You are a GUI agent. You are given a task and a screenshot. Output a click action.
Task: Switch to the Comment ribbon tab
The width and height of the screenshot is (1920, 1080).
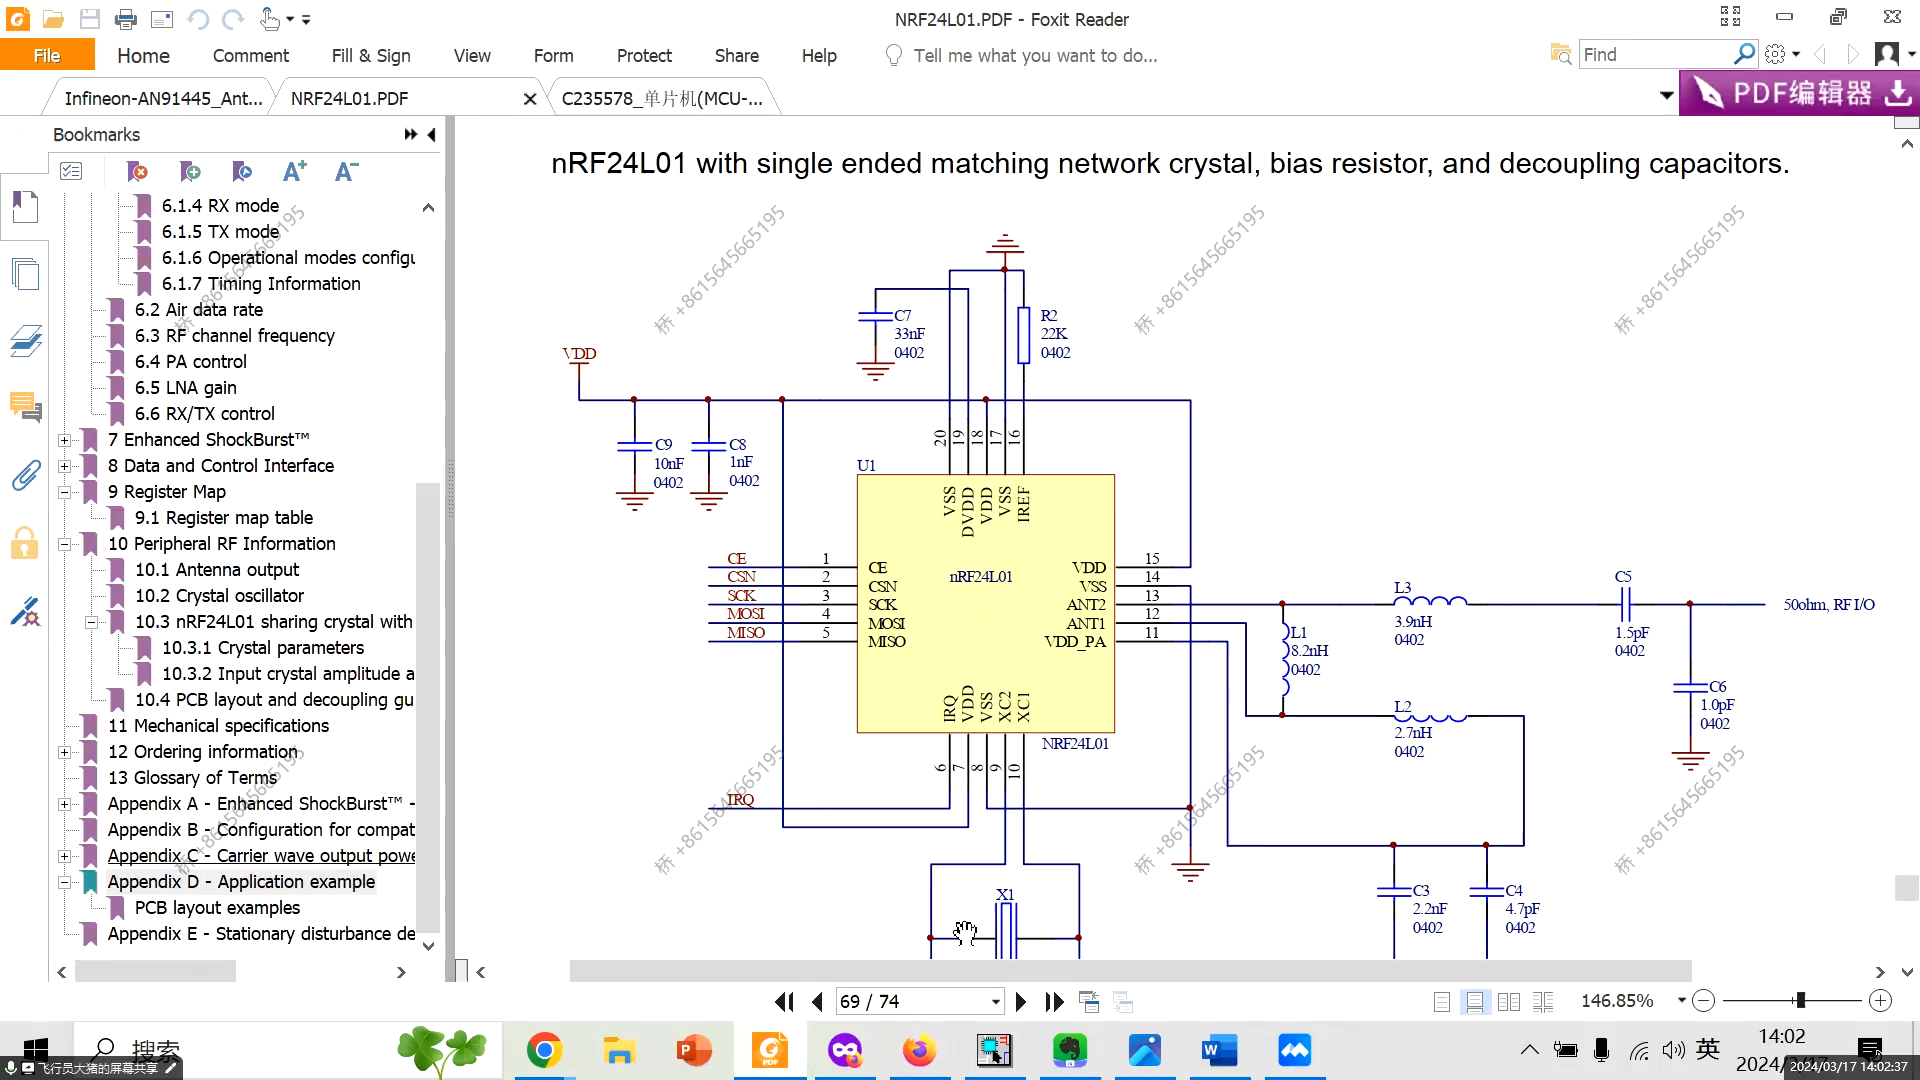pyautogui.click(x=251, y=55)
